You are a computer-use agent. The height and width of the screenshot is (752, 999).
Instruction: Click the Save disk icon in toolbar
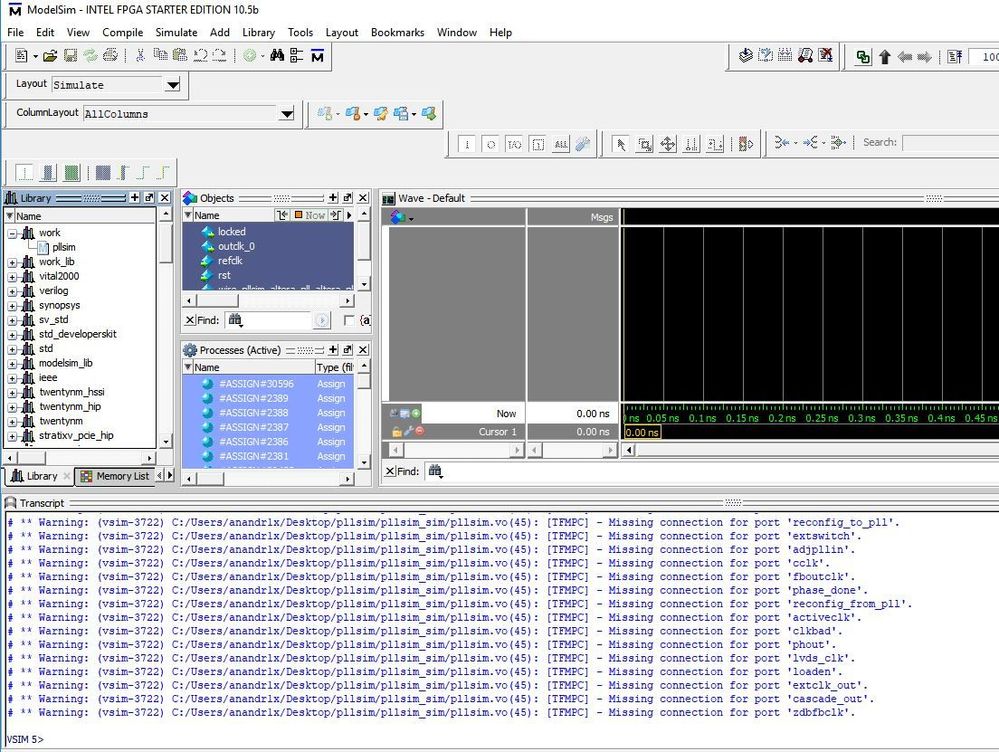pyautogui.click(x=71, y=57)
